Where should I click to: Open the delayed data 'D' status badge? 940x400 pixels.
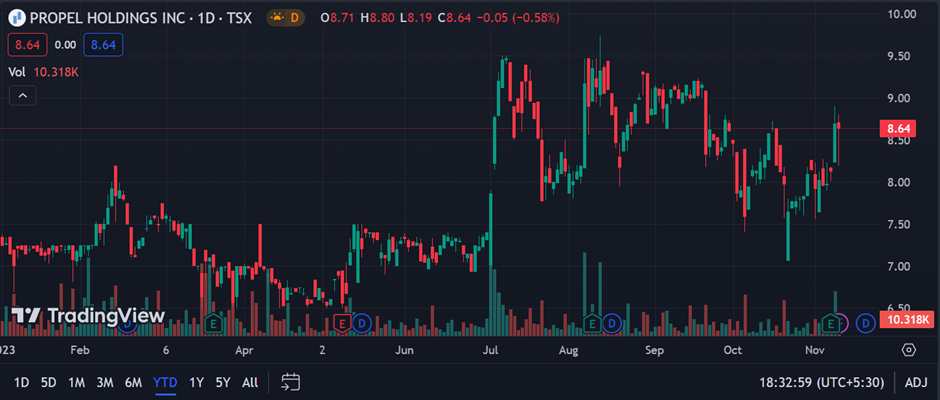point(286,17)
